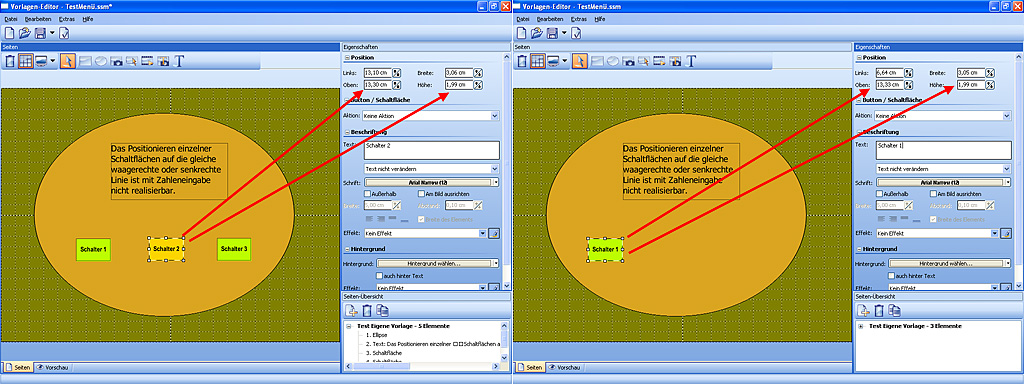
Task: Click check document icon in right window
Action: (x=576, y=33)
